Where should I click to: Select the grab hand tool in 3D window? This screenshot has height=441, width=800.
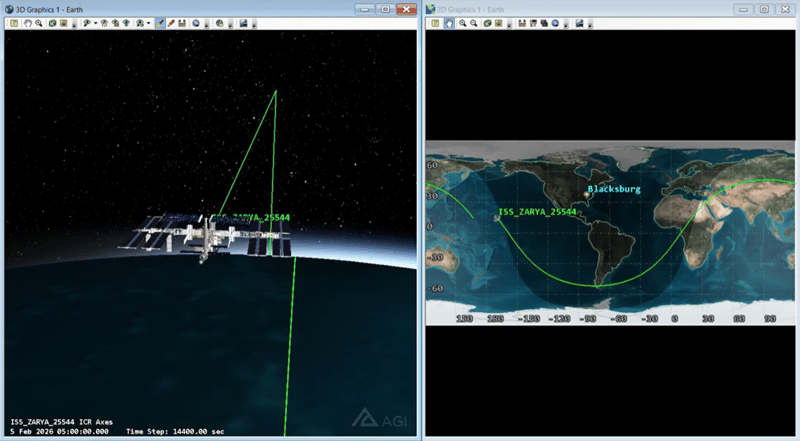(27, 22)
